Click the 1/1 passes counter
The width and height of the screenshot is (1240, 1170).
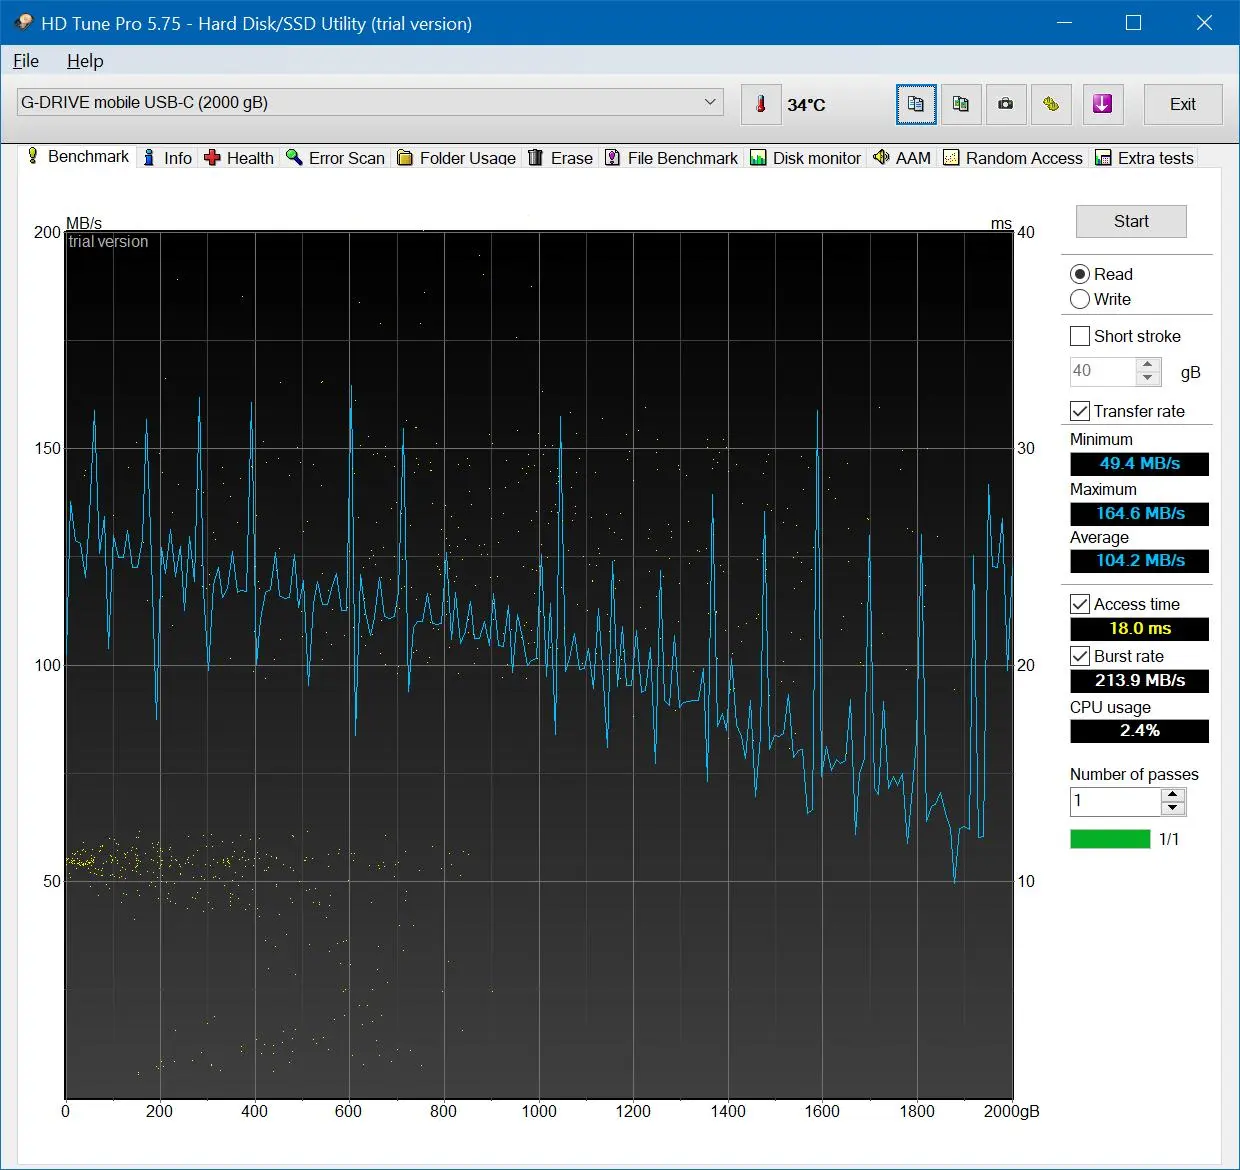coord(1169,839)
